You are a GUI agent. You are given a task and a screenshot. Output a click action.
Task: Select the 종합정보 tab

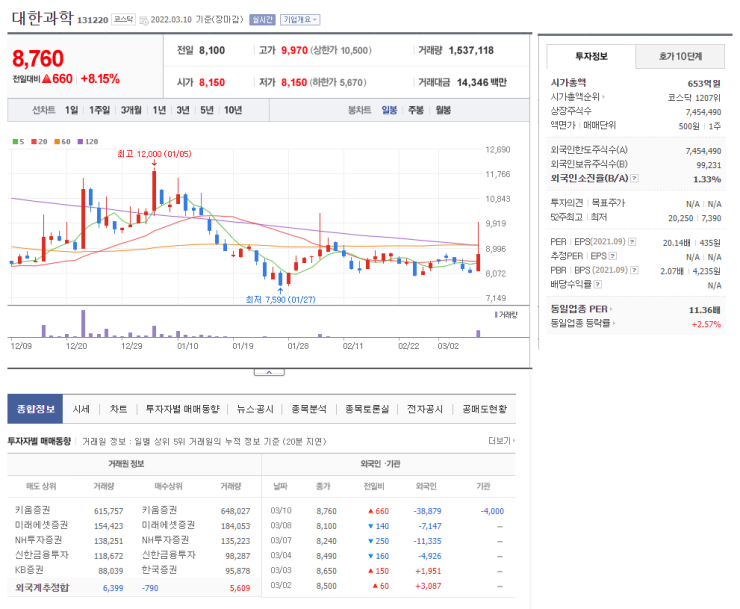(35, 409)
